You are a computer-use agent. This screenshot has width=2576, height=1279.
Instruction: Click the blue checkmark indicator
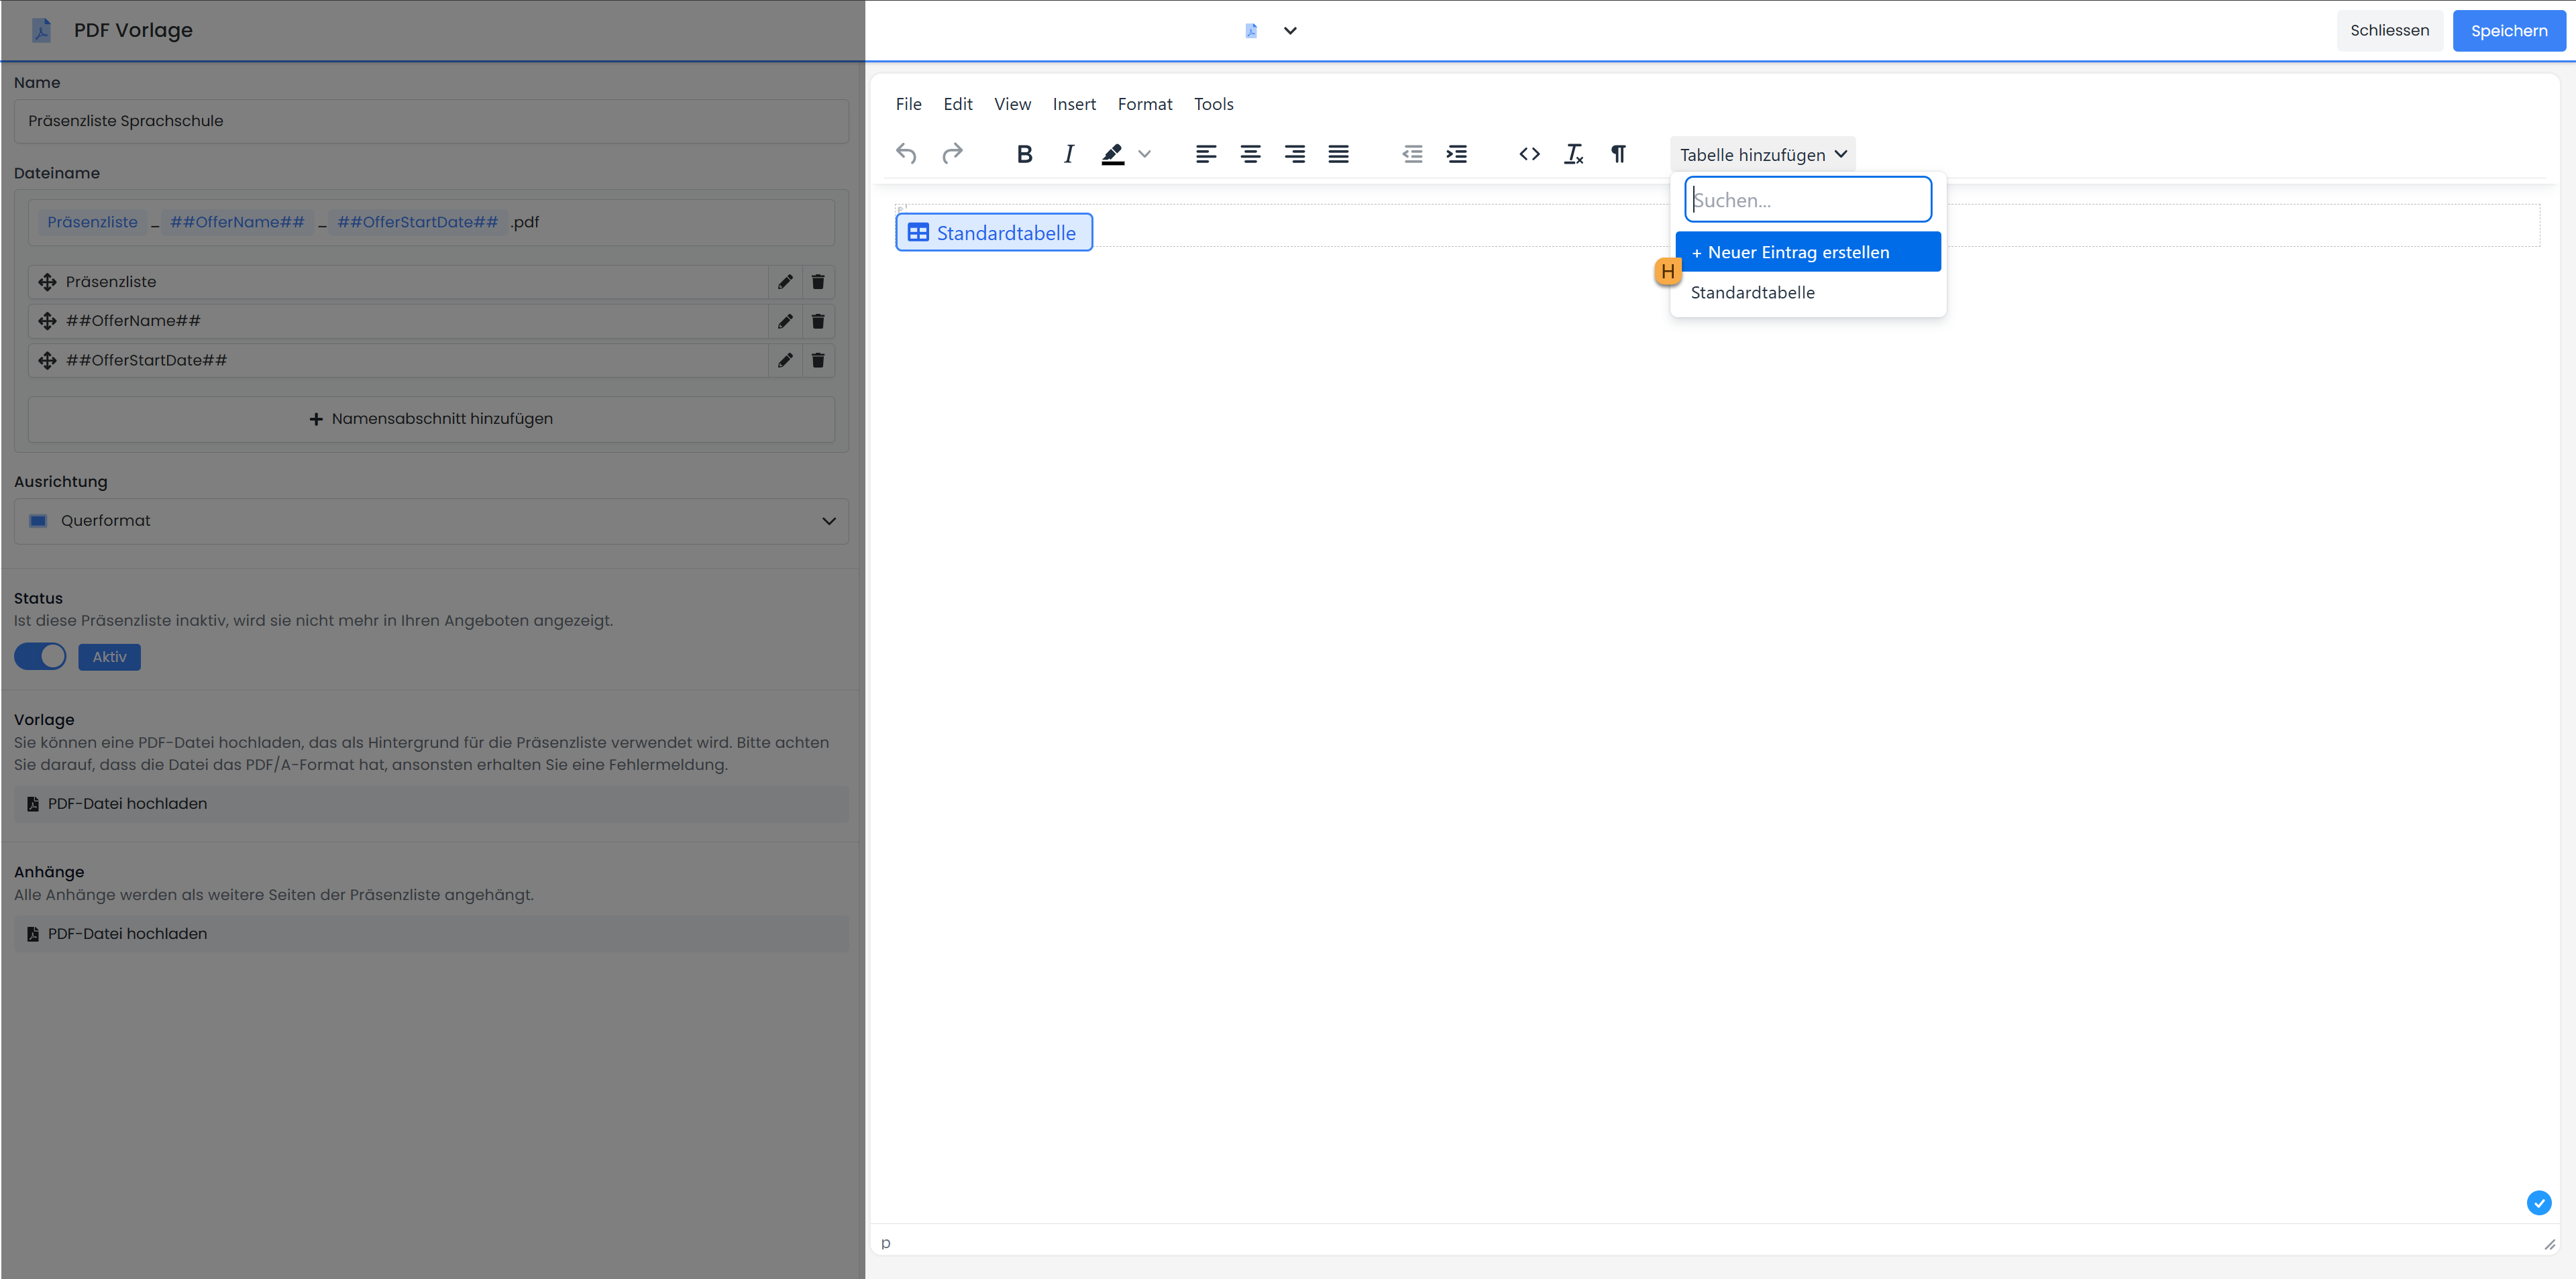point(2538,1203)
